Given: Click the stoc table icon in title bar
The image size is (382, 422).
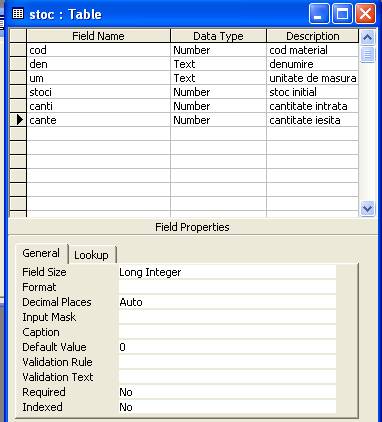Looking at the screenshot, I should 18,14.
